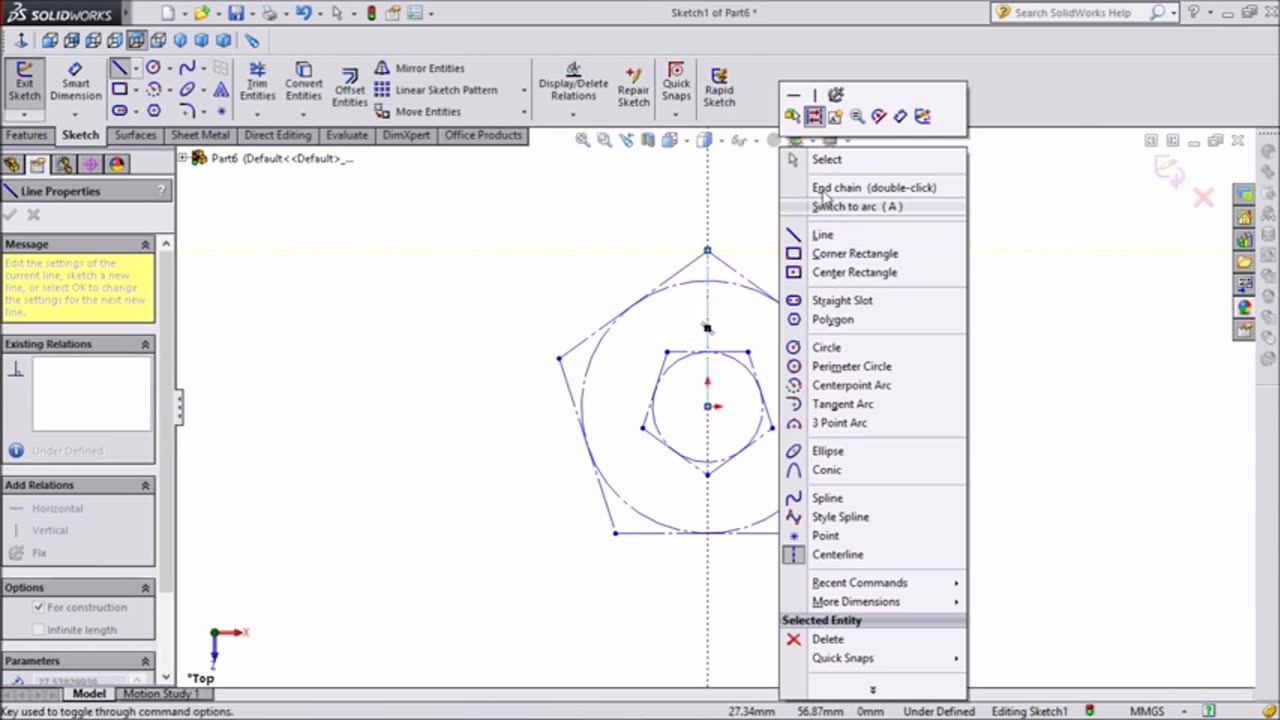Open Display/Delete Relations
The width and height of the screenshot is (1280, 720).
tap(573, 82)
